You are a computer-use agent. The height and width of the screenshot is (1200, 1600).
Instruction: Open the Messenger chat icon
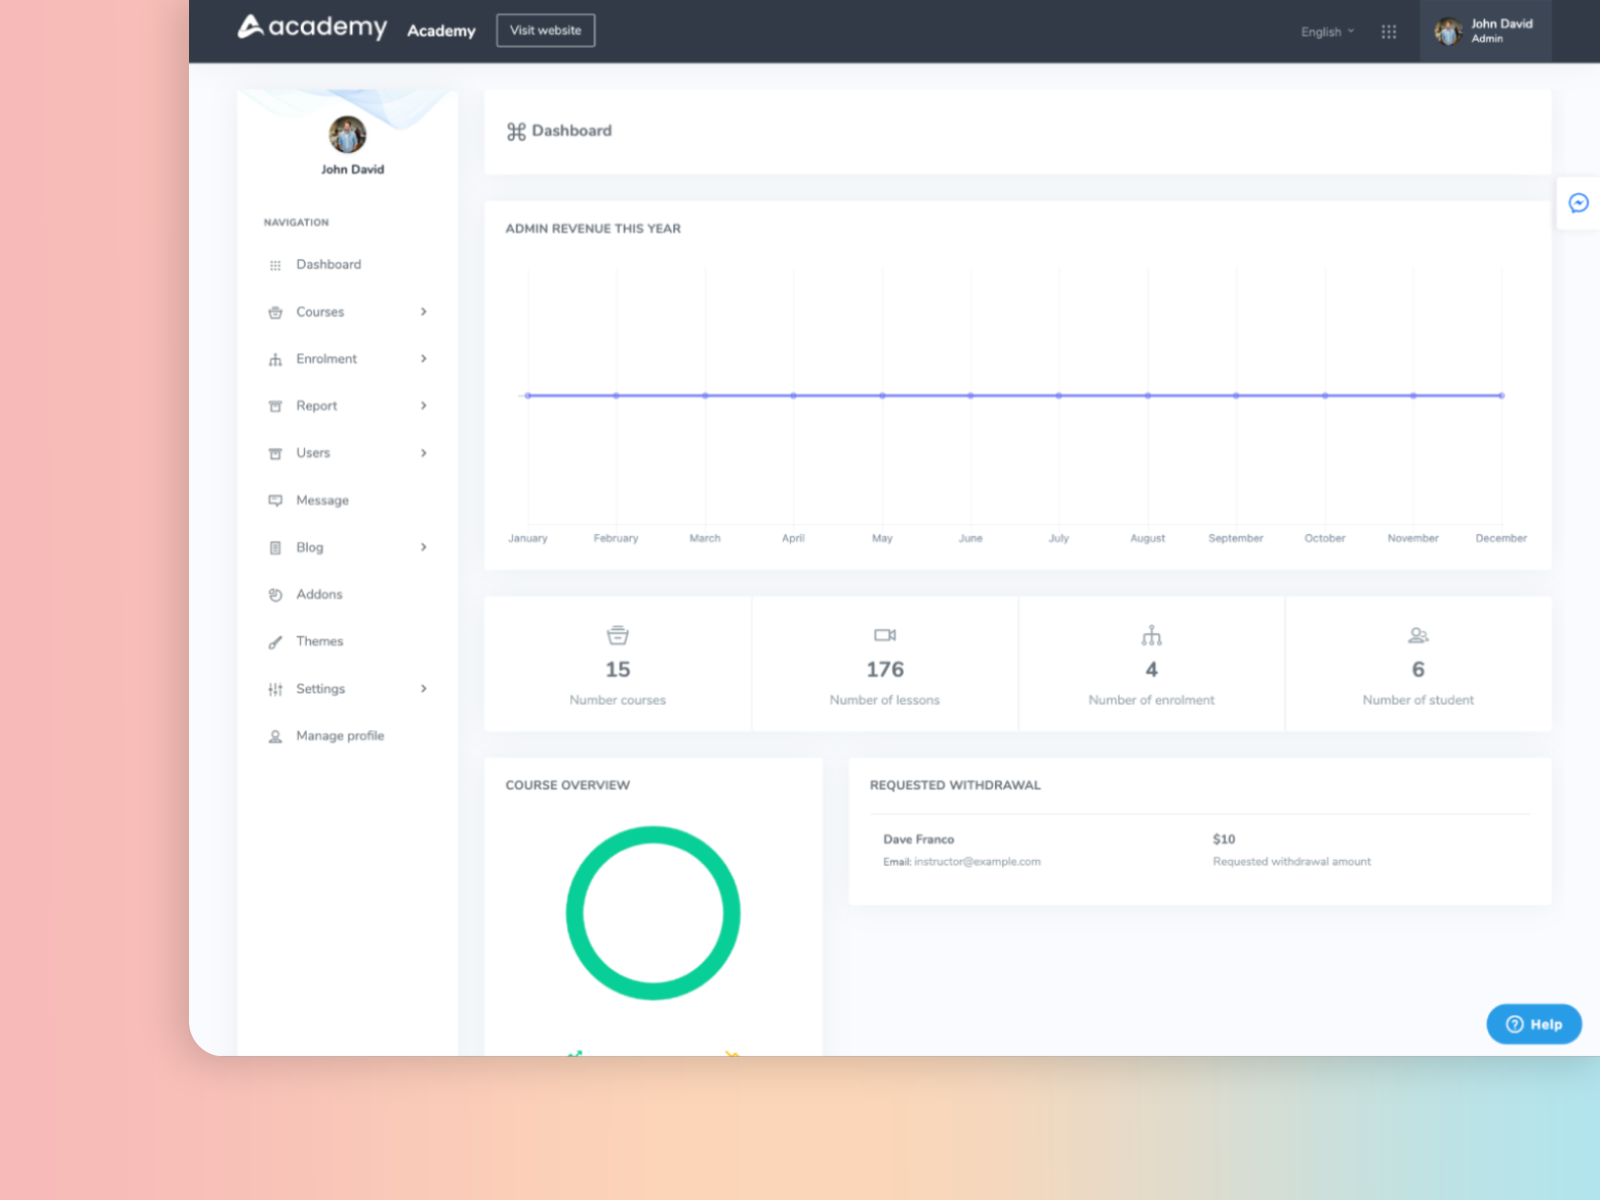click(x=1578, y=203)
